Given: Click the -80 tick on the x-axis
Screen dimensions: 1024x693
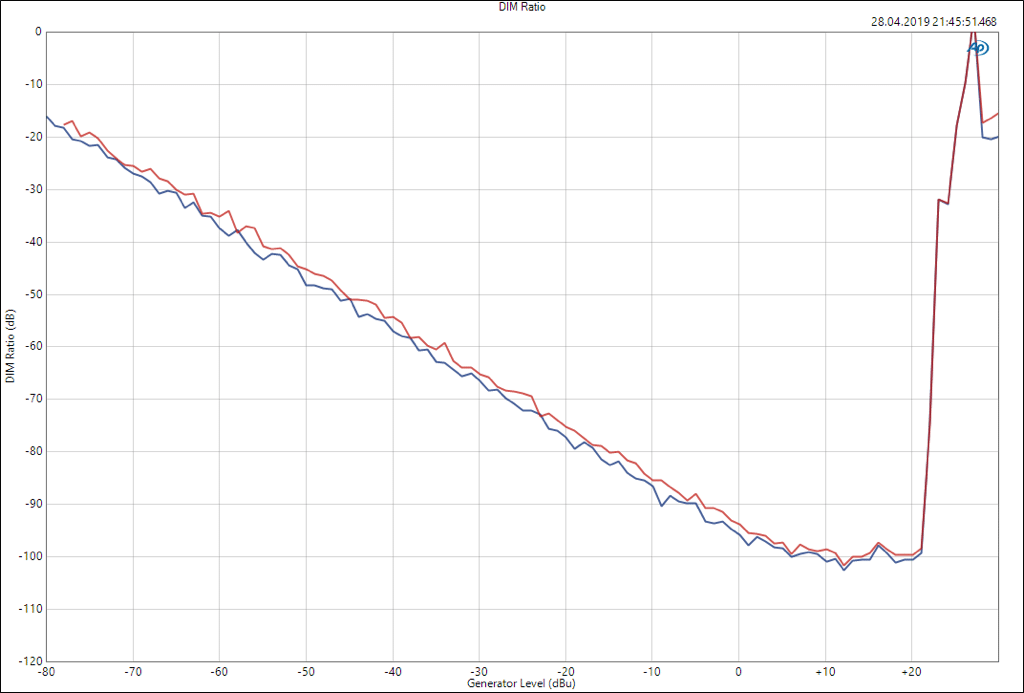Looking at the screenshot, I should click(46, 671).
